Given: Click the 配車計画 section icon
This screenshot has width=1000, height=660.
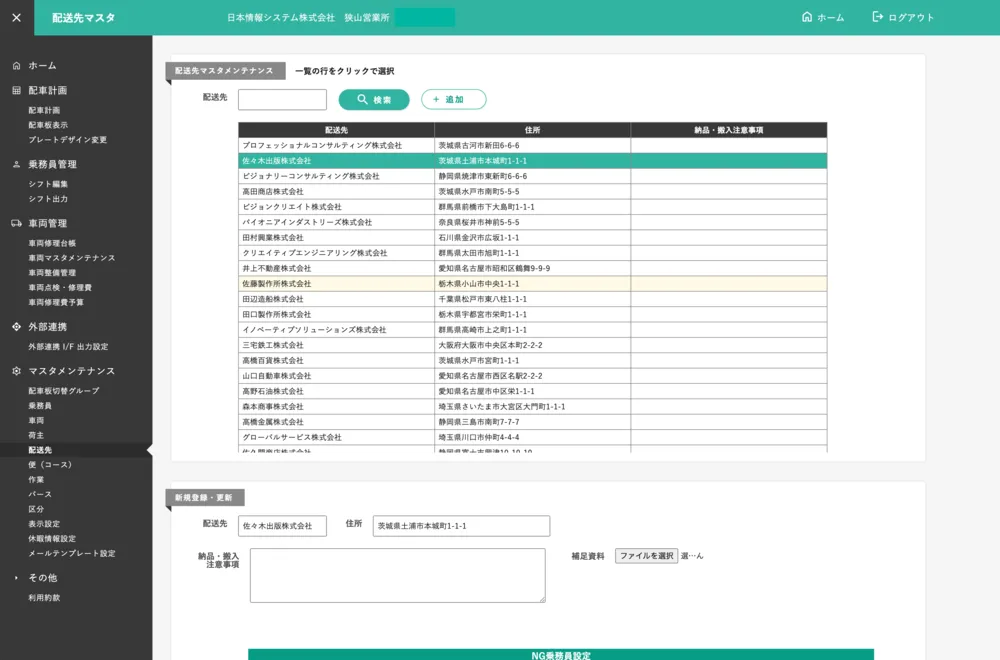Looking at the screenshot, I should tap(16, 91).
